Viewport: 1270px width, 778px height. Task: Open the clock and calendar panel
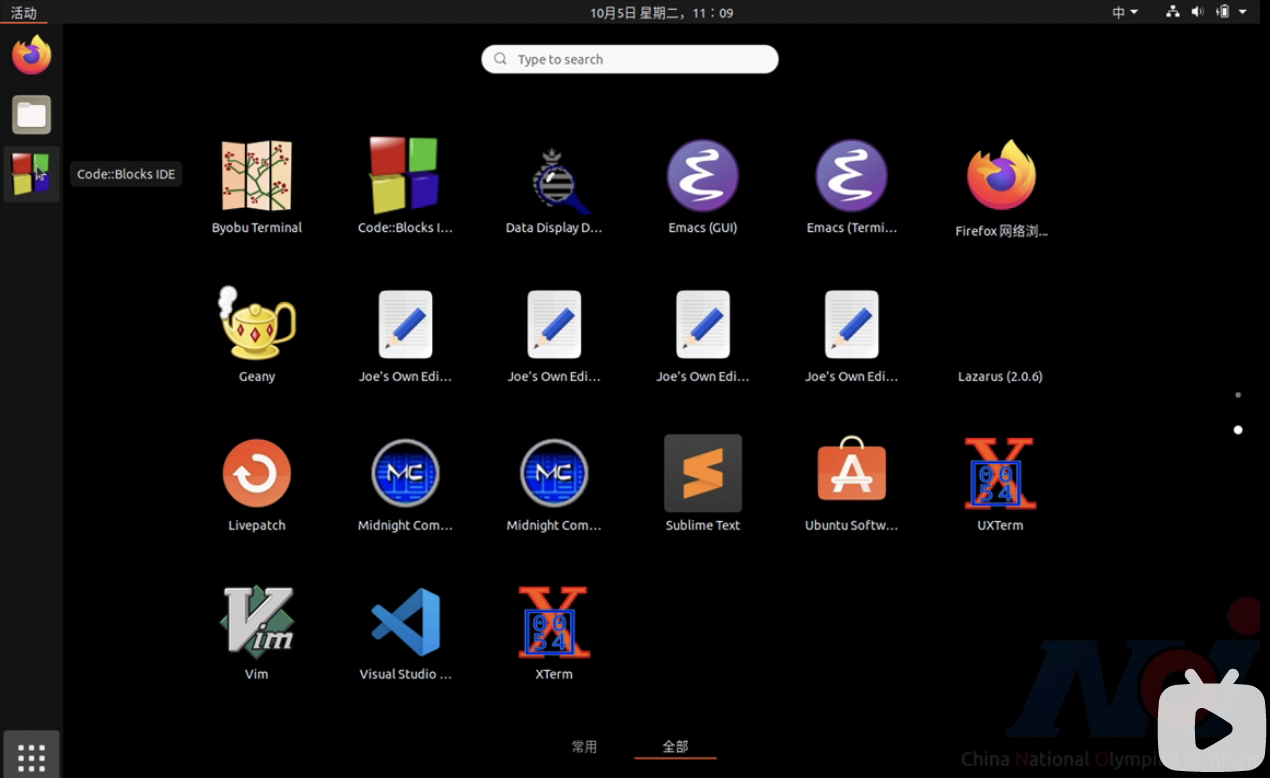coord(662,13)
